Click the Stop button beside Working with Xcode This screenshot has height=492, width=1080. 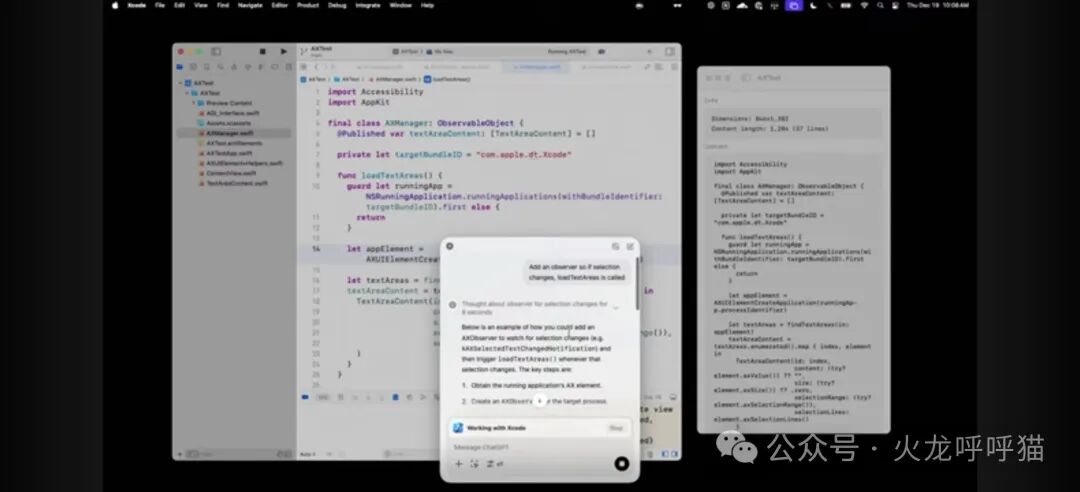616,428
